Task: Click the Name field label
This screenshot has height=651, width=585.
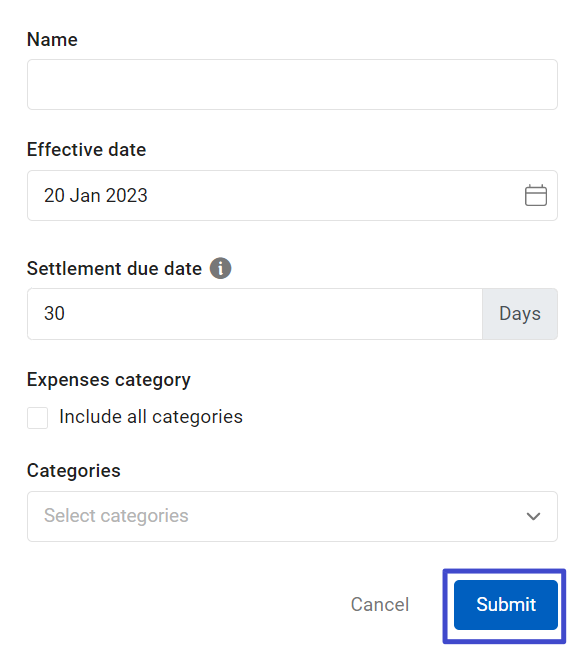Action: [x=52, y=39]
